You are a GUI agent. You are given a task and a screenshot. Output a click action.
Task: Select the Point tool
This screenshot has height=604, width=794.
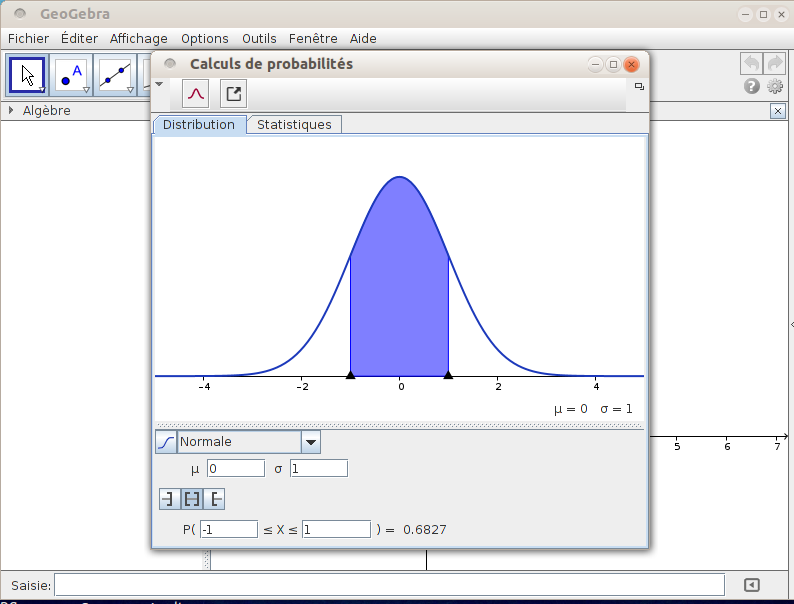tap(71, 75)
